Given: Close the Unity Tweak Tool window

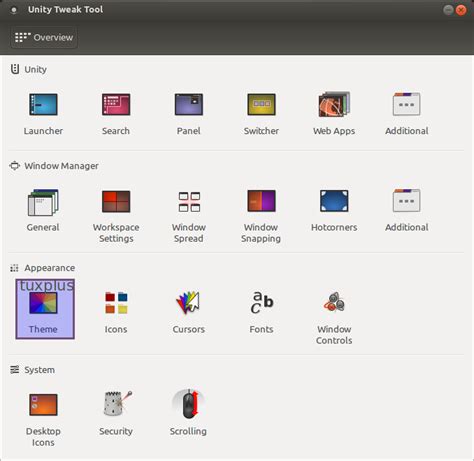Looking at the screenshot, I should (461, 10).
